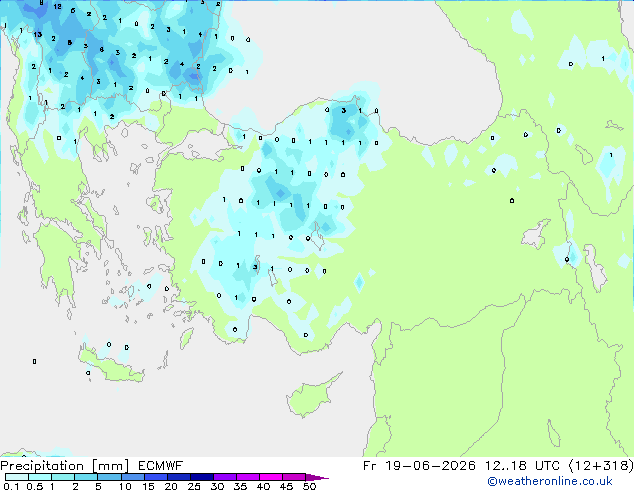Click the 15–20 mm blue legend swatch
The width and height of the screenshot is (634, 490).
(x=156, y=477)
